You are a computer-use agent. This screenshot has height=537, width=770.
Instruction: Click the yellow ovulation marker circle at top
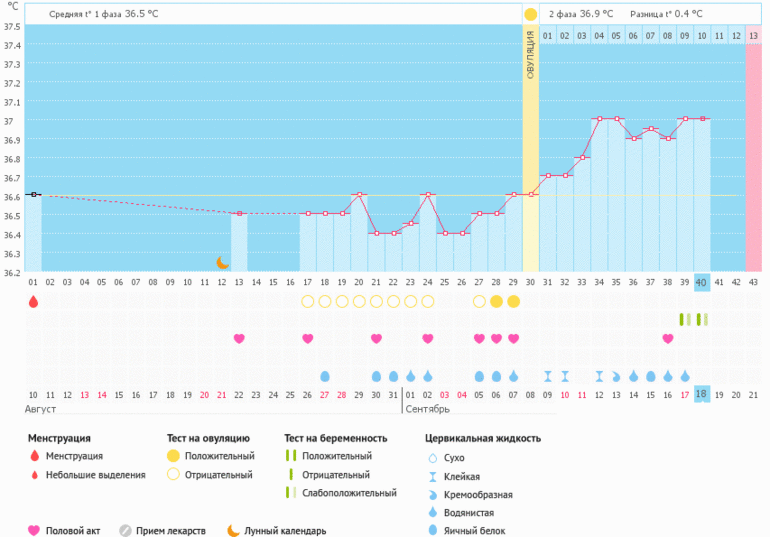tap(530, 14)
